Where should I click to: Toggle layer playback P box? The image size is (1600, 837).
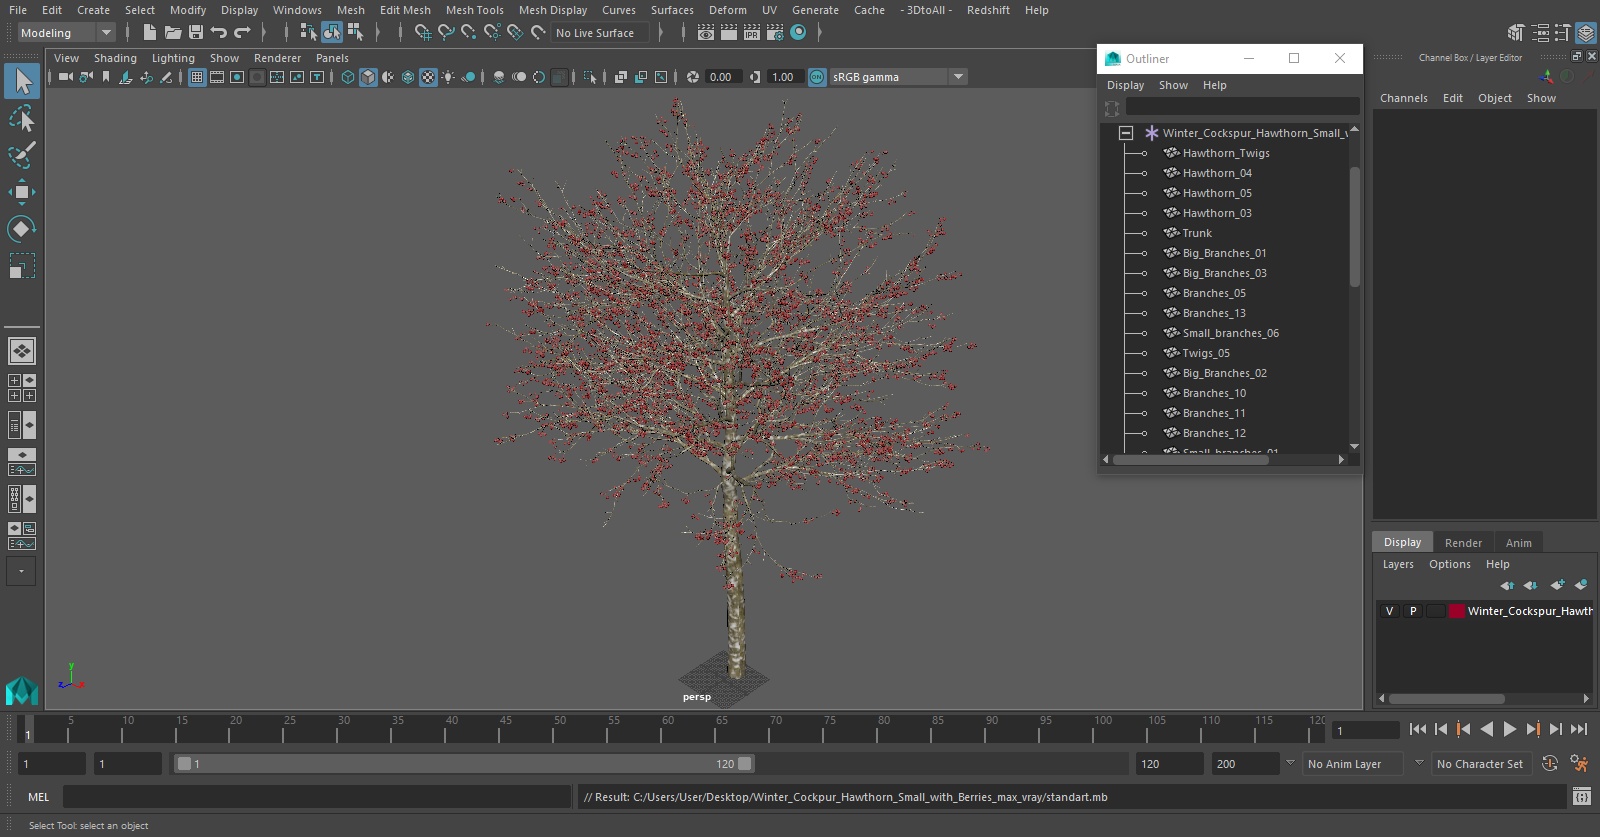pos(1413,611)
